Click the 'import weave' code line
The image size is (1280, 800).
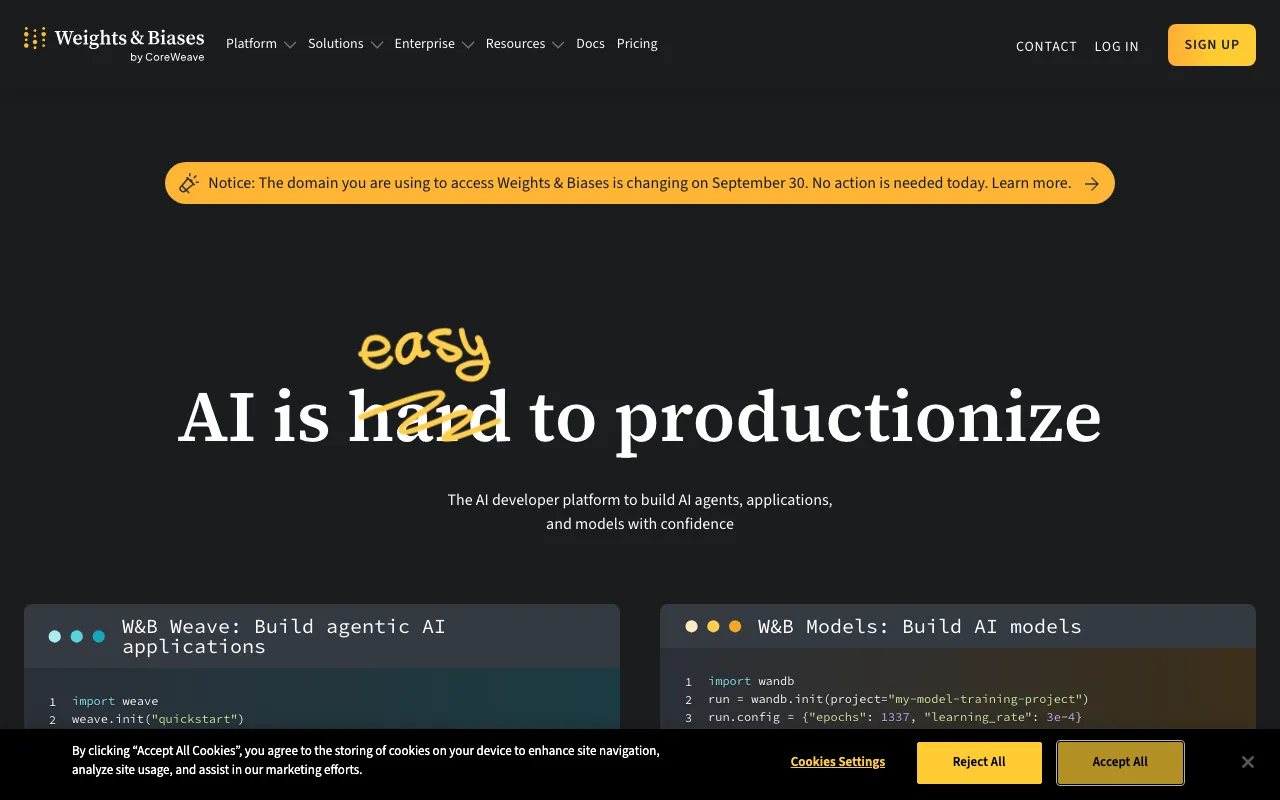115,701
